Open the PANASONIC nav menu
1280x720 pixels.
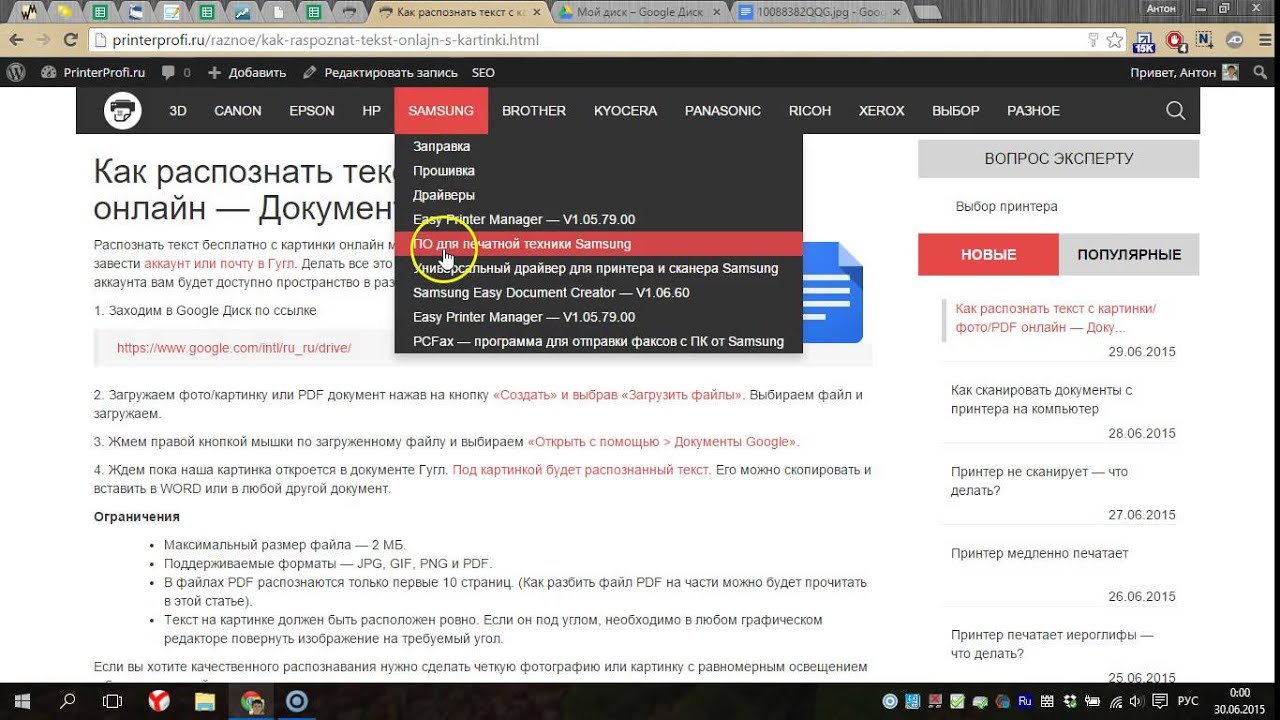coord(723,111)
